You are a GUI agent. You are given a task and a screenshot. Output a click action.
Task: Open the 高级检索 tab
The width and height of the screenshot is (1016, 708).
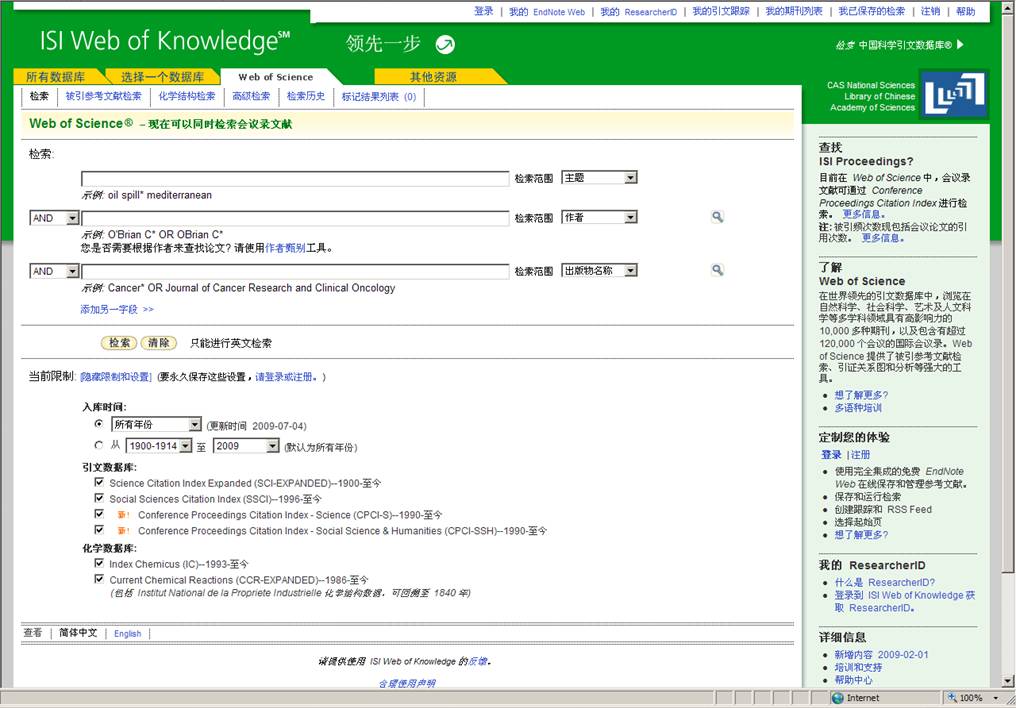(251, 96)
